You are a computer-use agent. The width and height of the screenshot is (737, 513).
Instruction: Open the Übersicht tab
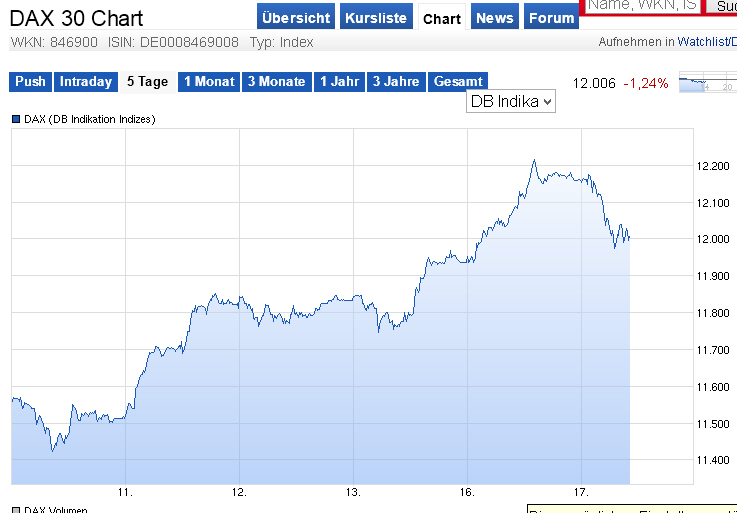tap(296, 17)
